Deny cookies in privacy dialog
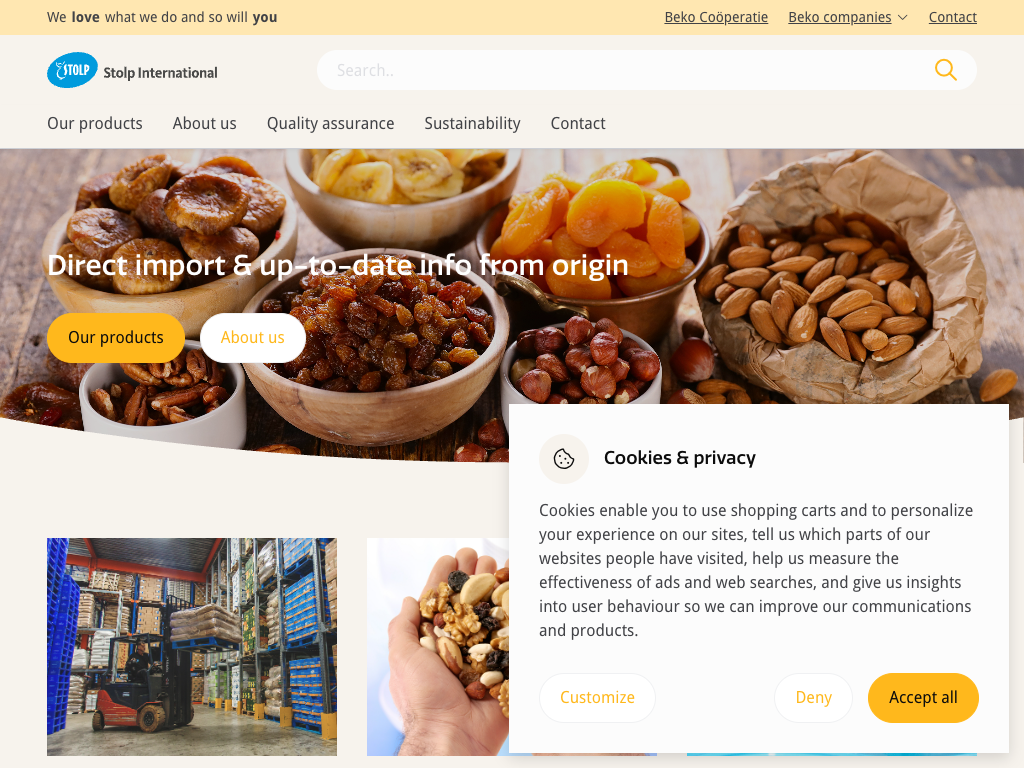This screenshot has height=768, width=1024. pyautogui.click(x=813, y=697)
